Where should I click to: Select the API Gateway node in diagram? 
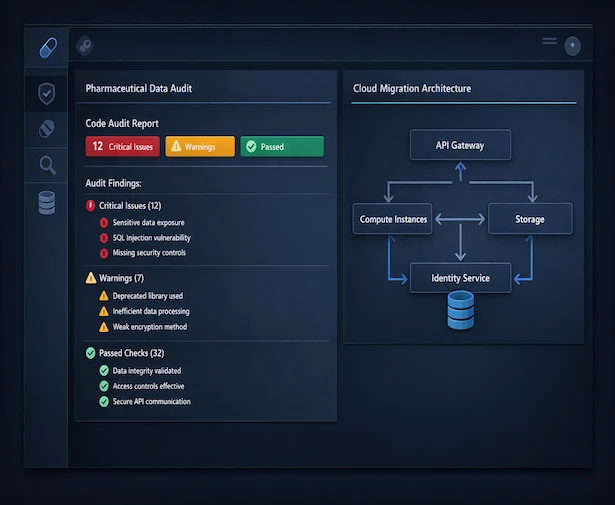click(x=460, y=145)
